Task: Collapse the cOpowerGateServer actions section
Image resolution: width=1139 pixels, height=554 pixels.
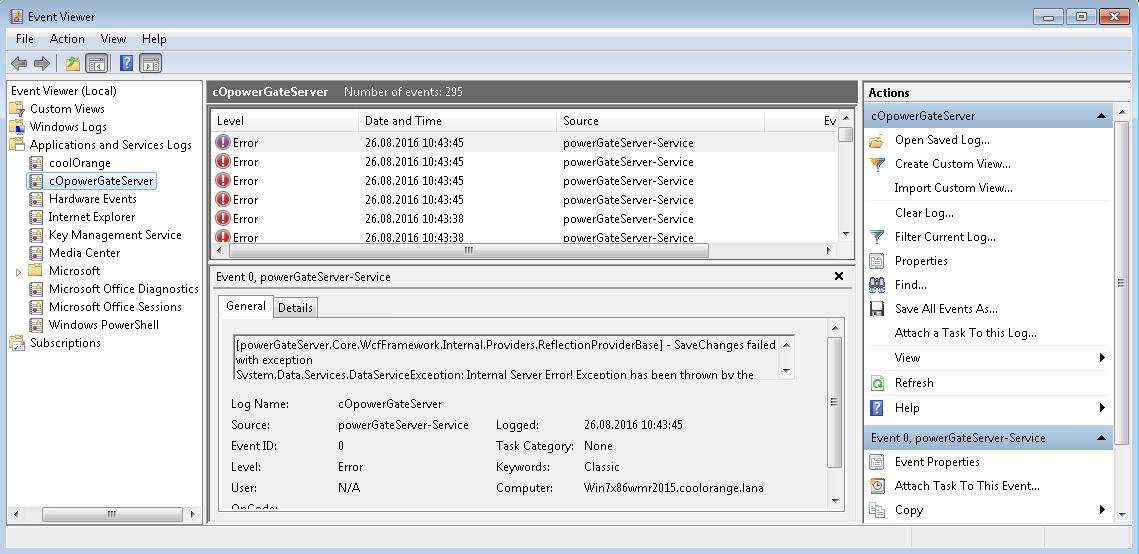Action: 1101,116
